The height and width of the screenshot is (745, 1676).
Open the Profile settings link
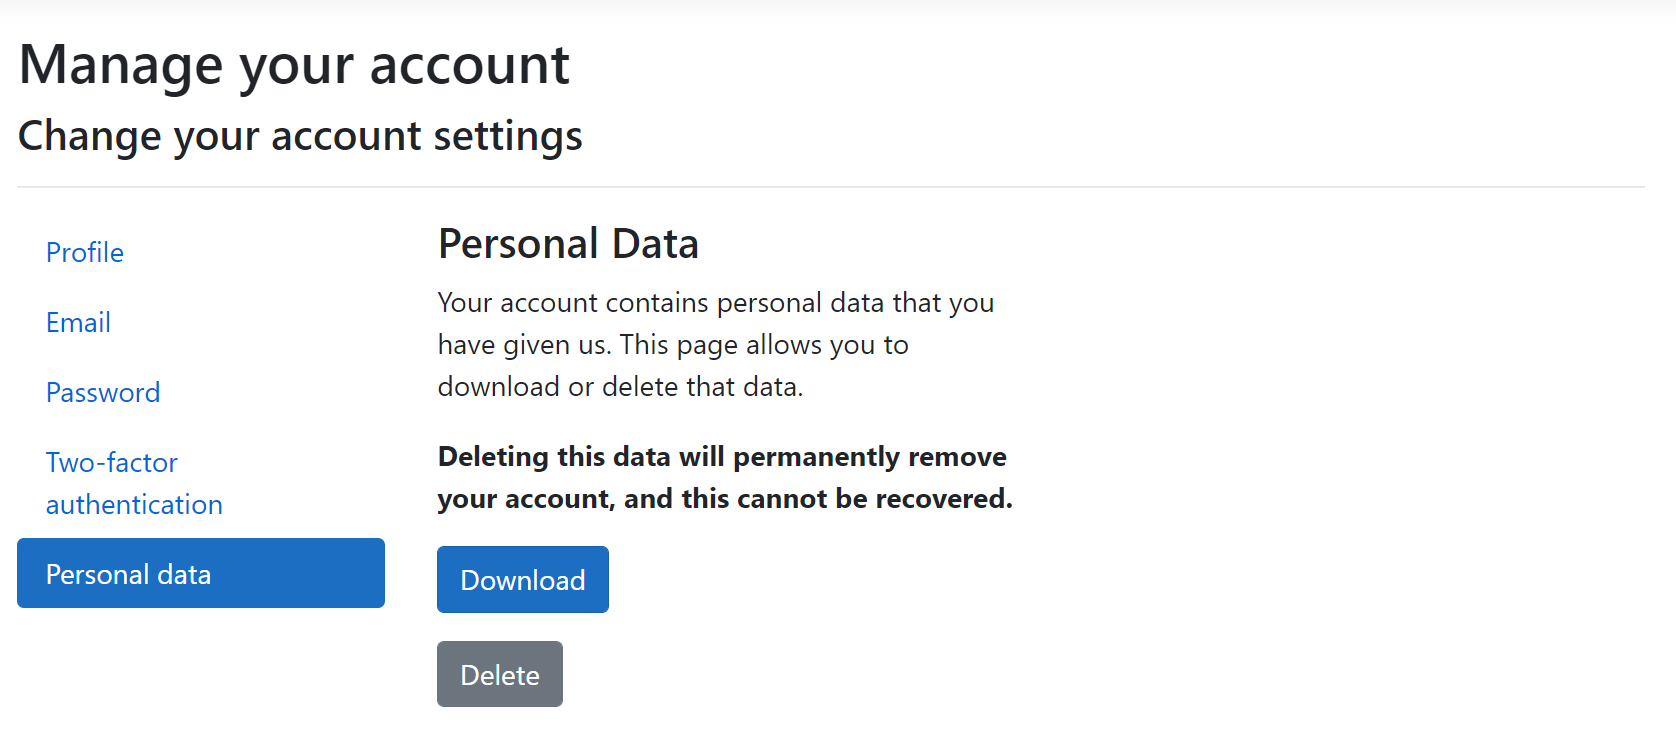(85, 253)
